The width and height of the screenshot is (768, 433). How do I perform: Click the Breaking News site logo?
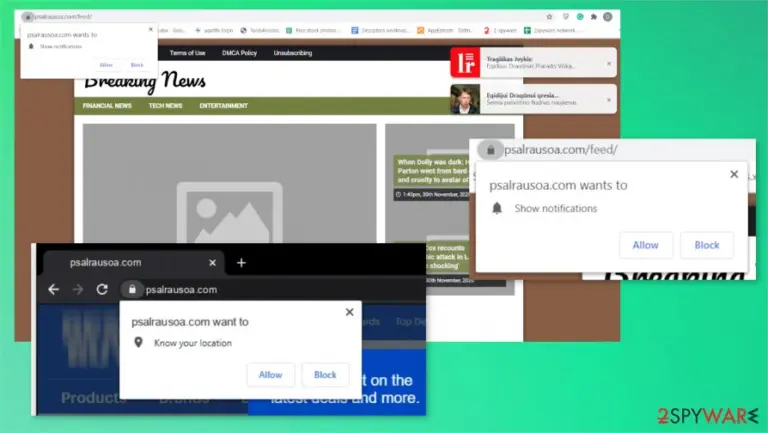click(x=145, y=80)
